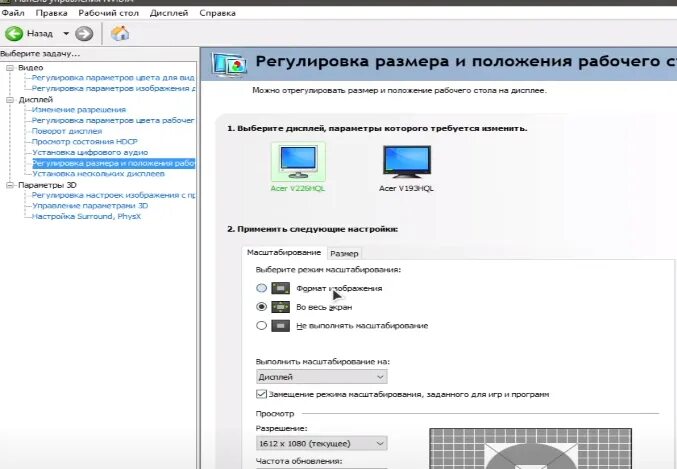Select the Acer V193HQL monitor icon
Image resolution: width=677 pixels, height=469 pixels.
point(407,162)
